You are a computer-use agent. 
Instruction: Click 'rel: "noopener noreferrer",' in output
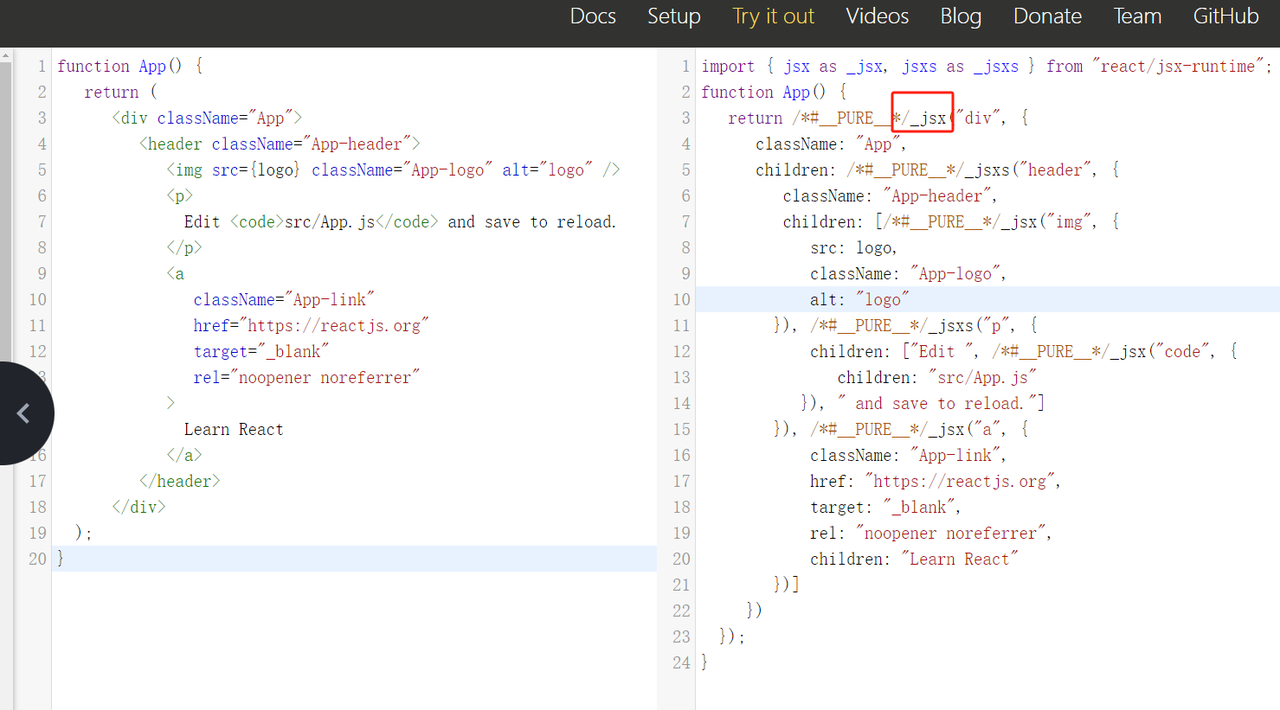click(931, 533)
